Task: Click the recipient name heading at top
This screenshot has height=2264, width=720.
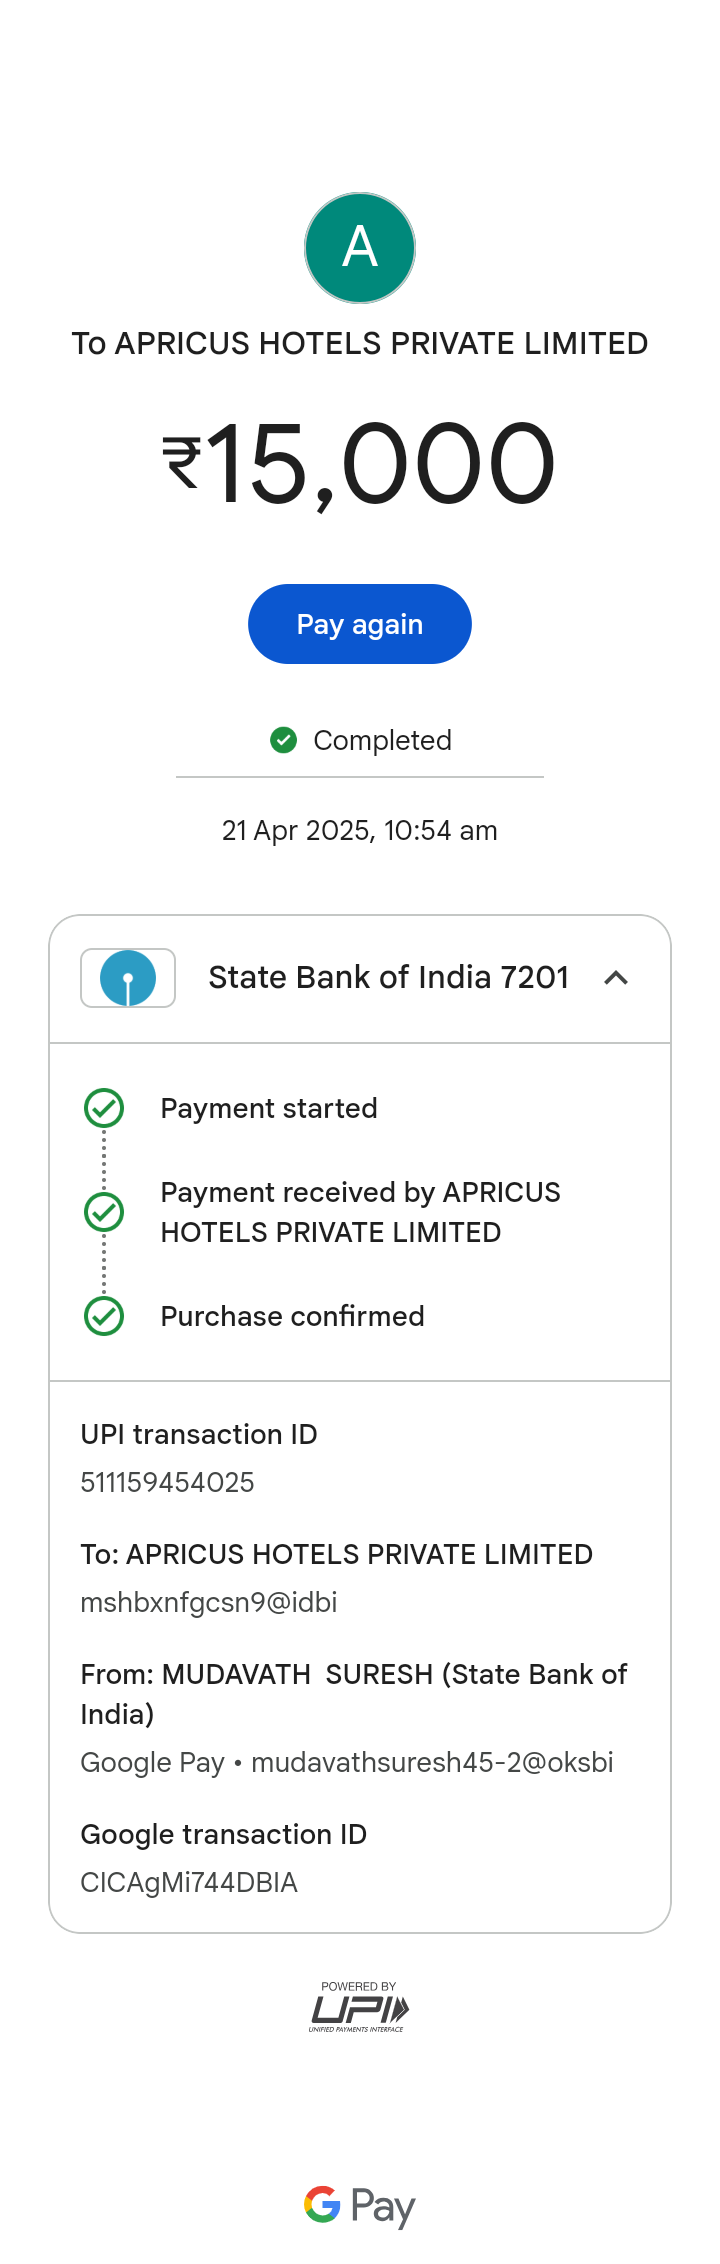Action: (x=360, y=343)
